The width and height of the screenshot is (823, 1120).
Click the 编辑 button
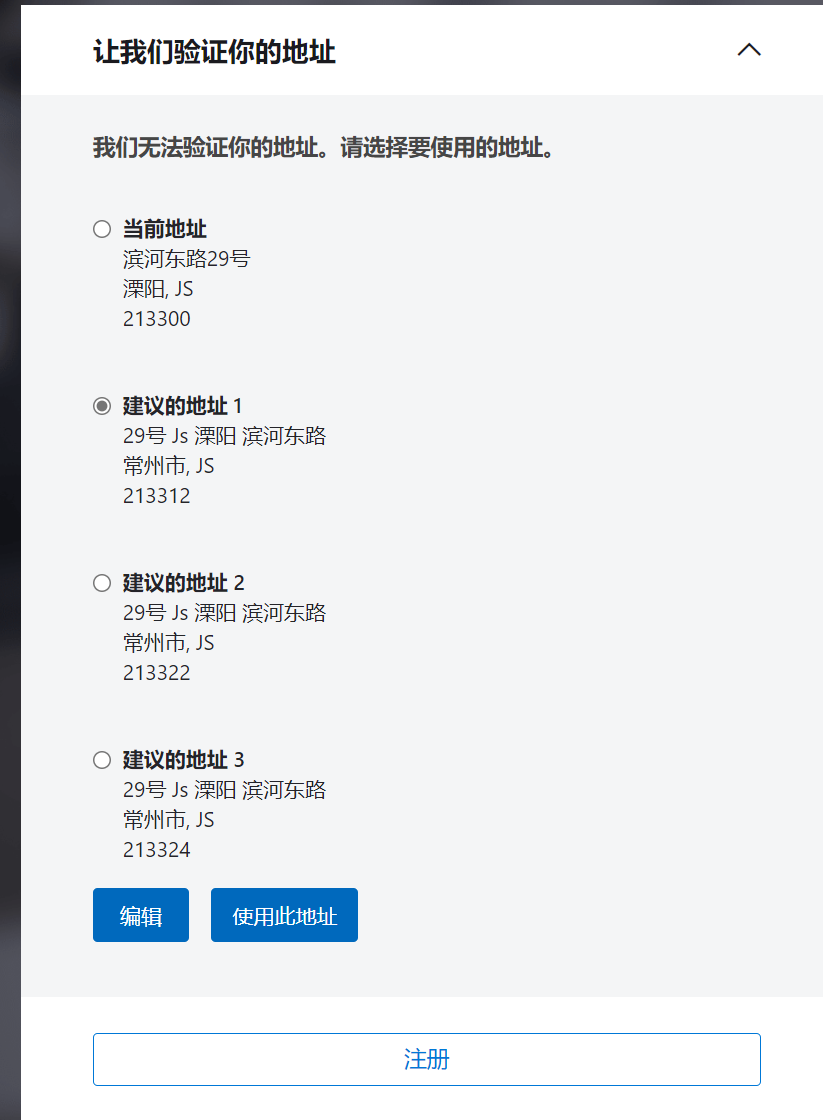[141, 915]
